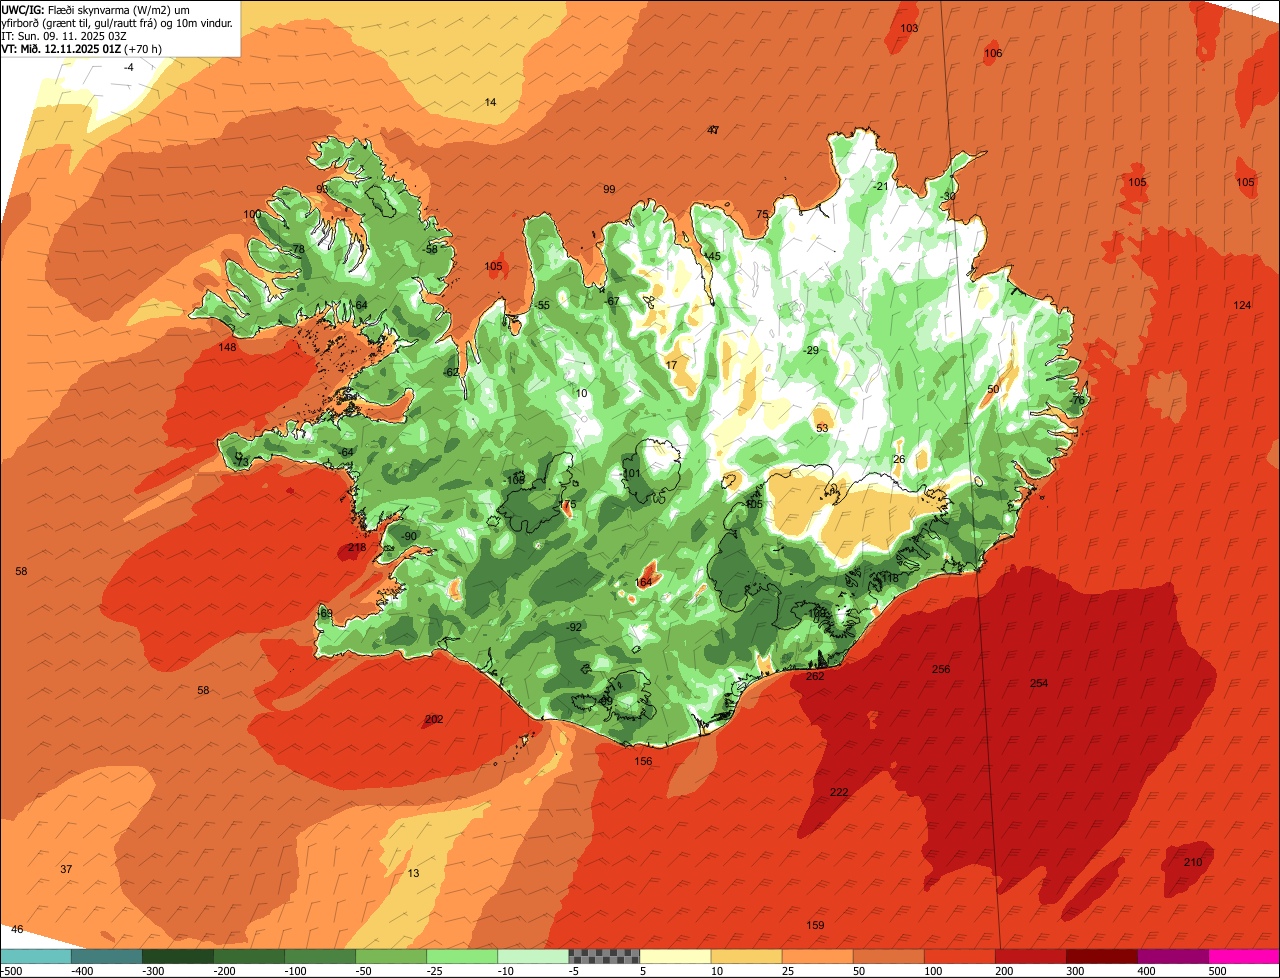The image size is (1280, 978).
Task: Click the purple legend segment between 400 and 500
Action: click(x=1172, y=957)
